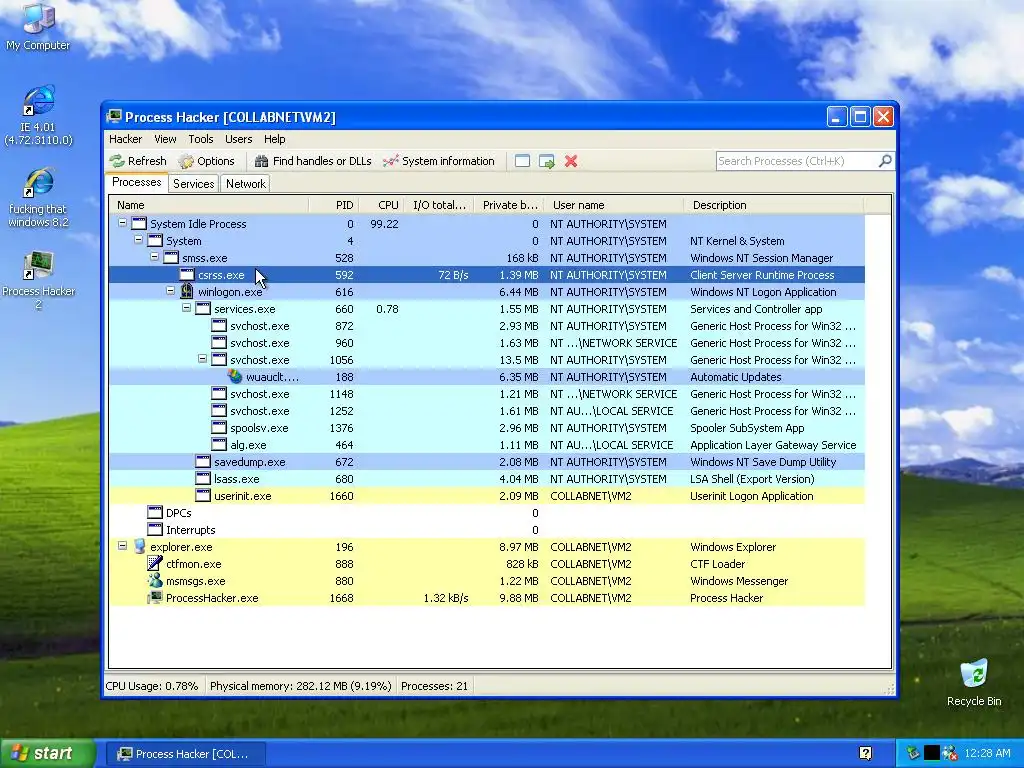Click the explorer.exe process icon
1024x768 pixels.
139,547
